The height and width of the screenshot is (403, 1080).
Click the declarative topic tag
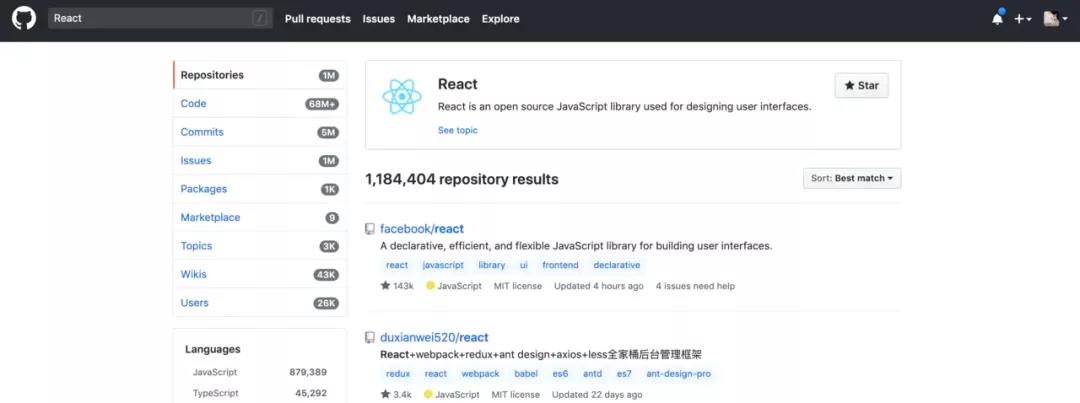(616, 265)
